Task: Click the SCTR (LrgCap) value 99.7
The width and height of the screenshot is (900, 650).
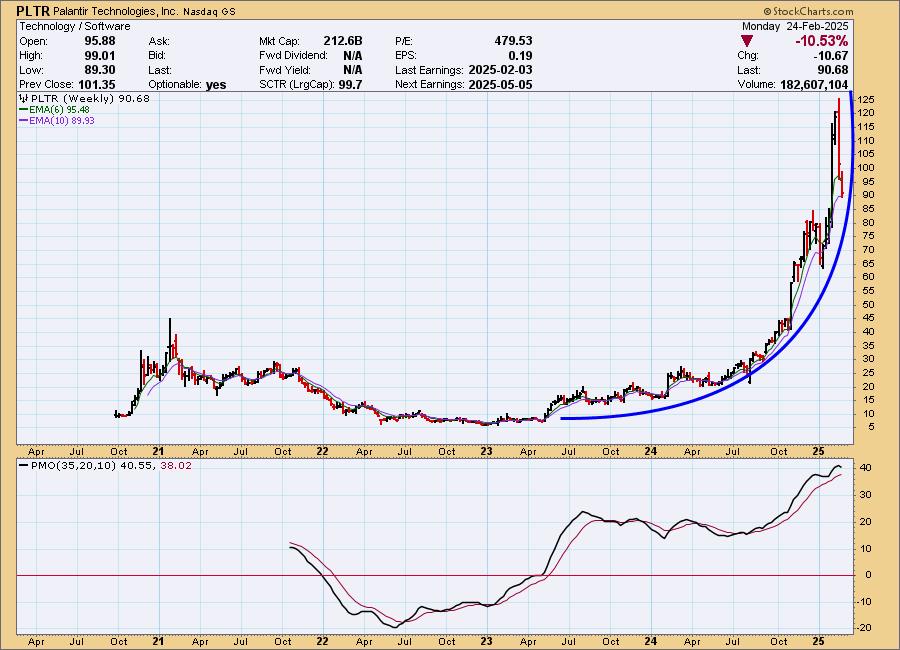Action: tap(350, 84)
